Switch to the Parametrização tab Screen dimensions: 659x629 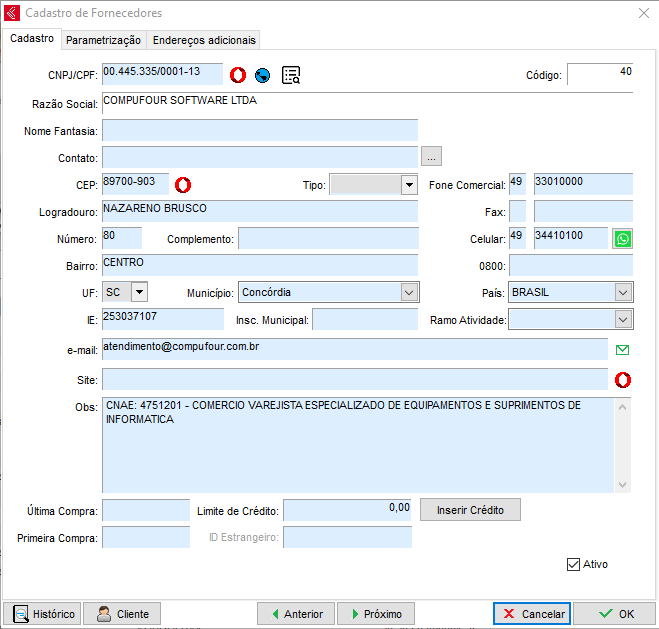coord(104,40)
